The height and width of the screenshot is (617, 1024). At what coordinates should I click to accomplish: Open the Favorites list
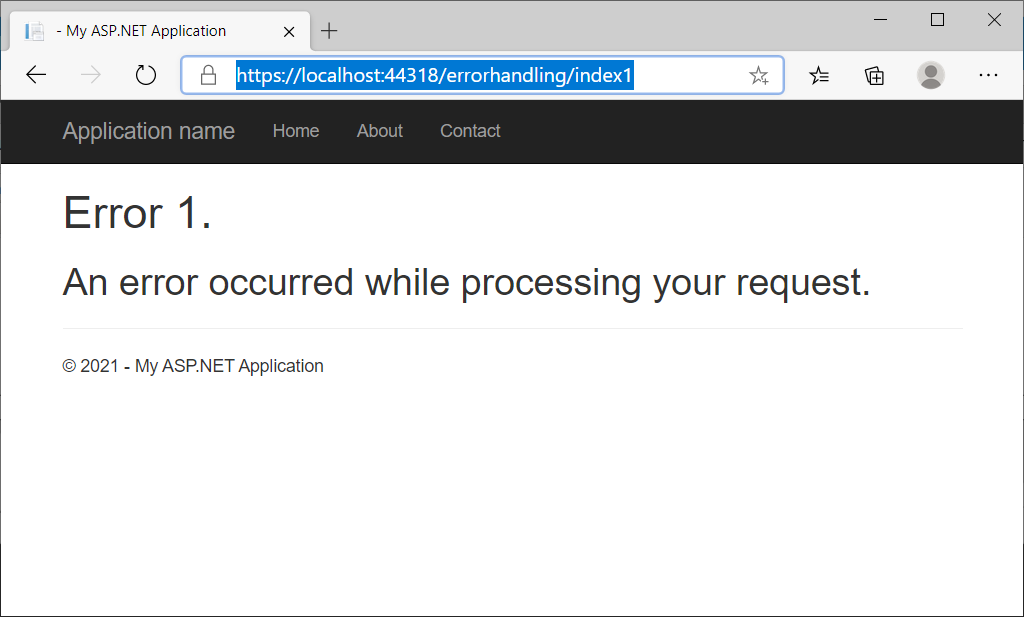[819, 75]
